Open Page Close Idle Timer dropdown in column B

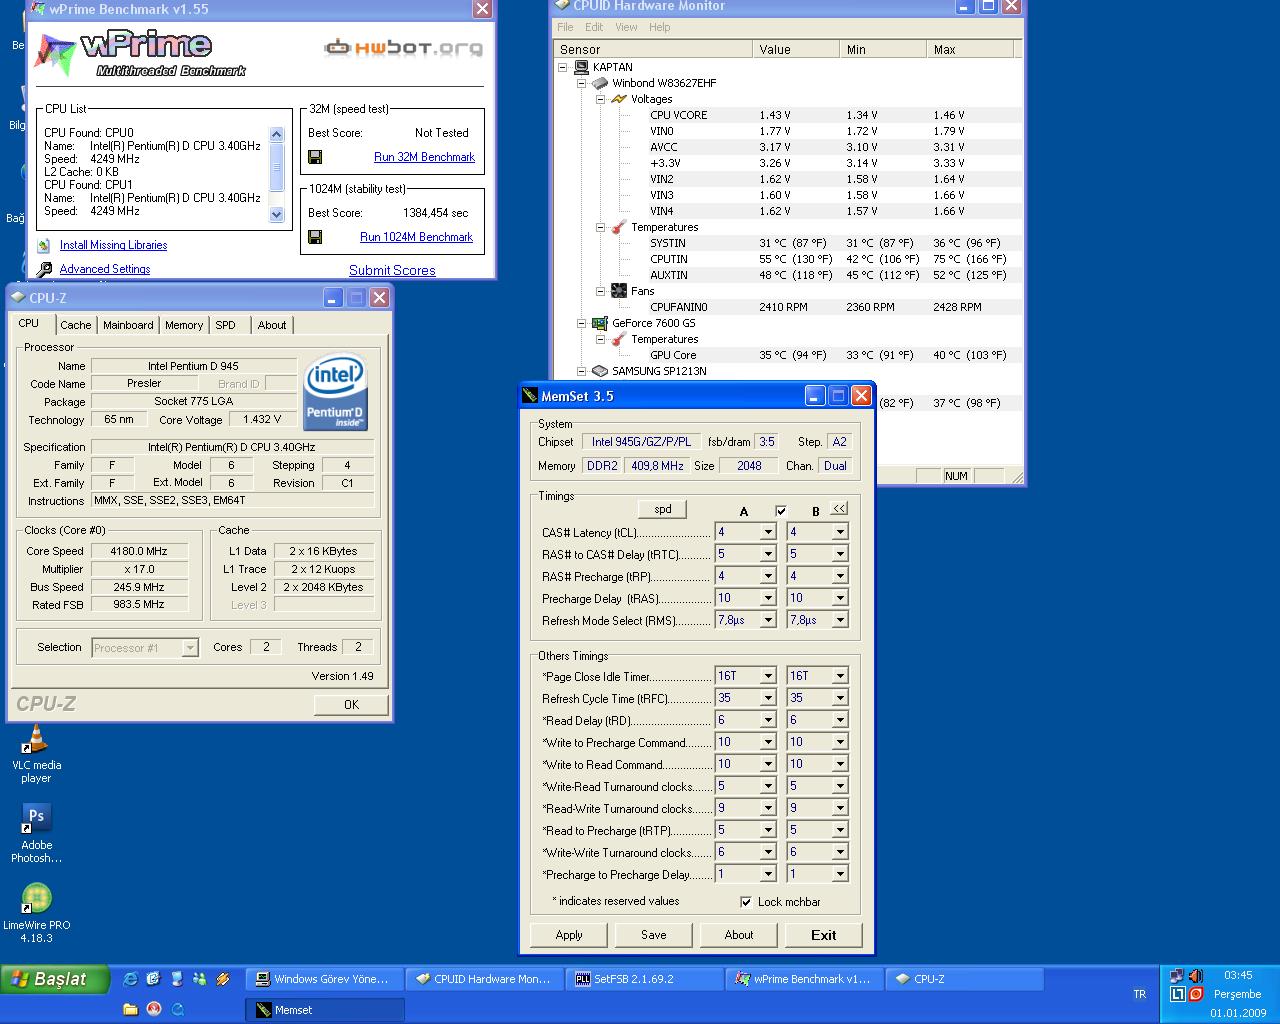[x=840, y=676]
